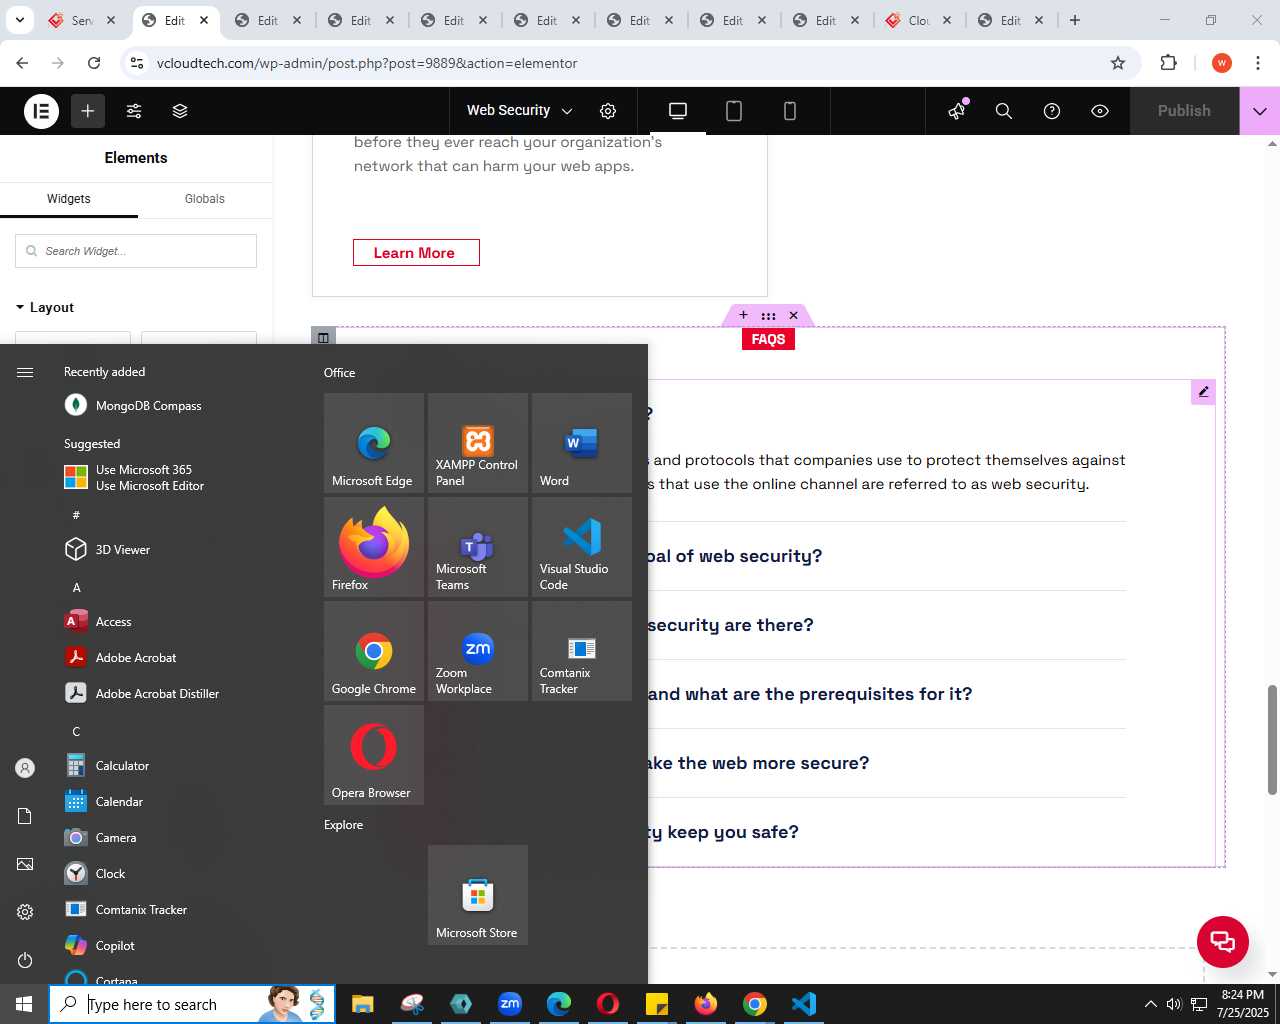Switch to the Globals tab
1280x1024 pixels.
click(x=205, y=199)
